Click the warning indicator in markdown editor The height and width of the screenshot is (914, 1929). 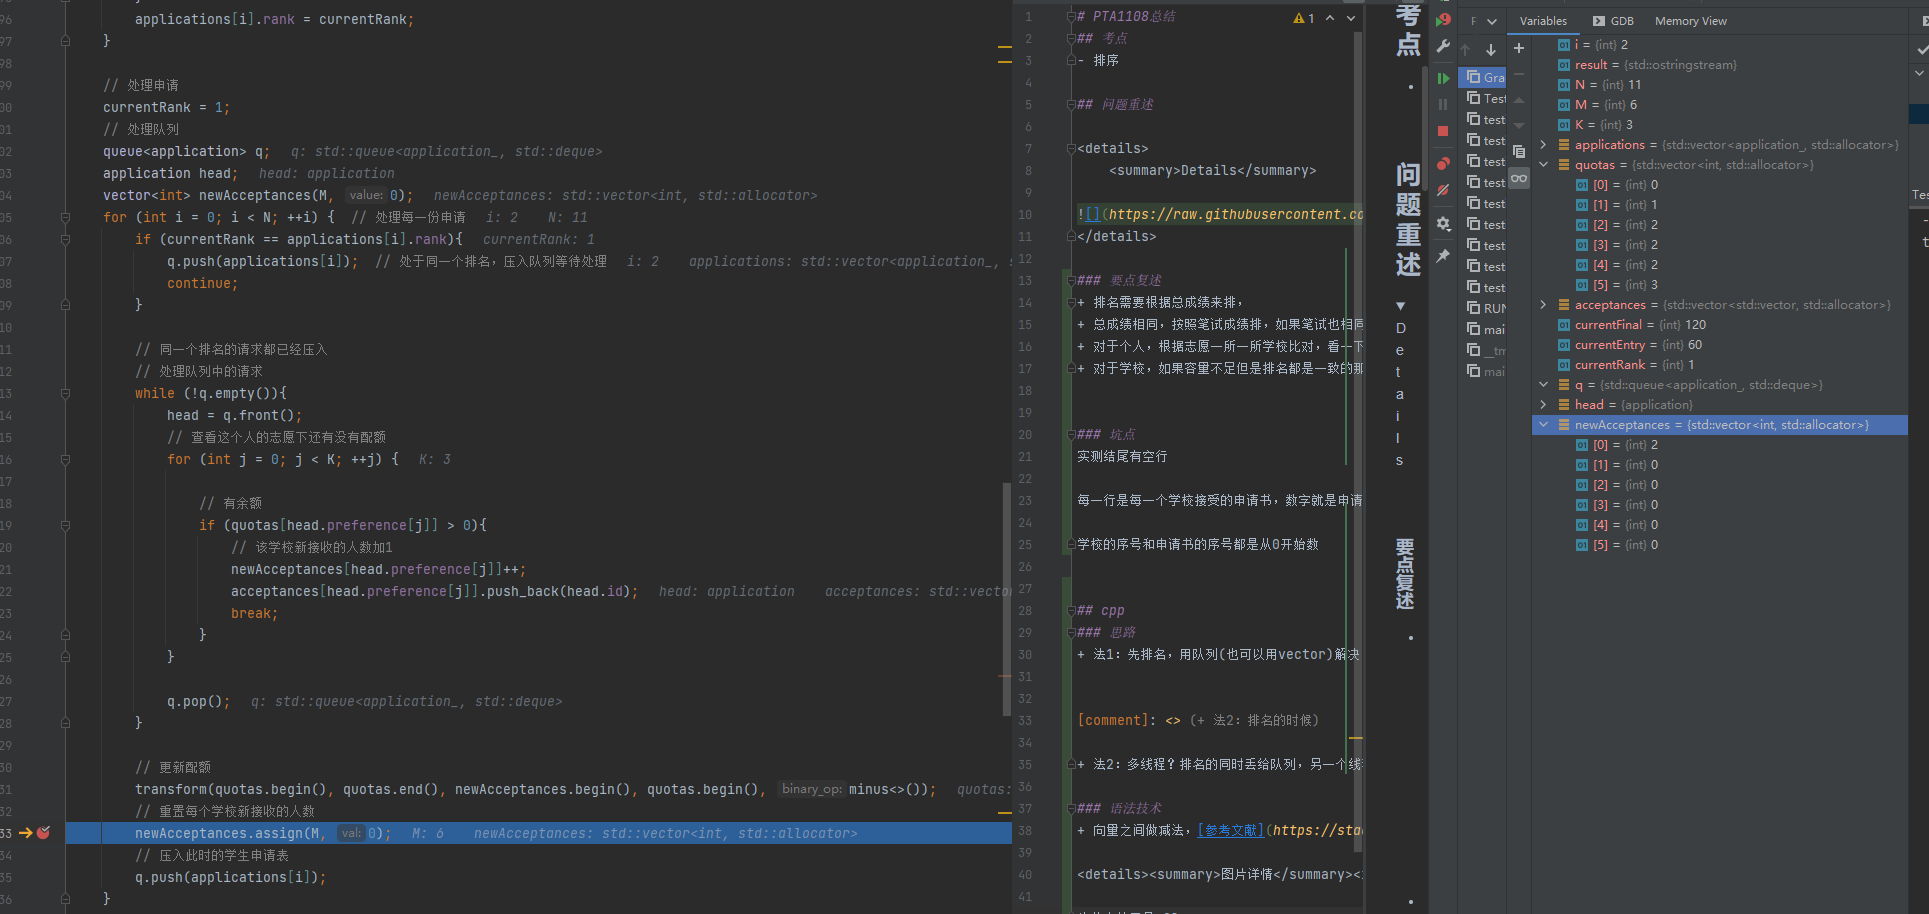tap(1304, 18)
